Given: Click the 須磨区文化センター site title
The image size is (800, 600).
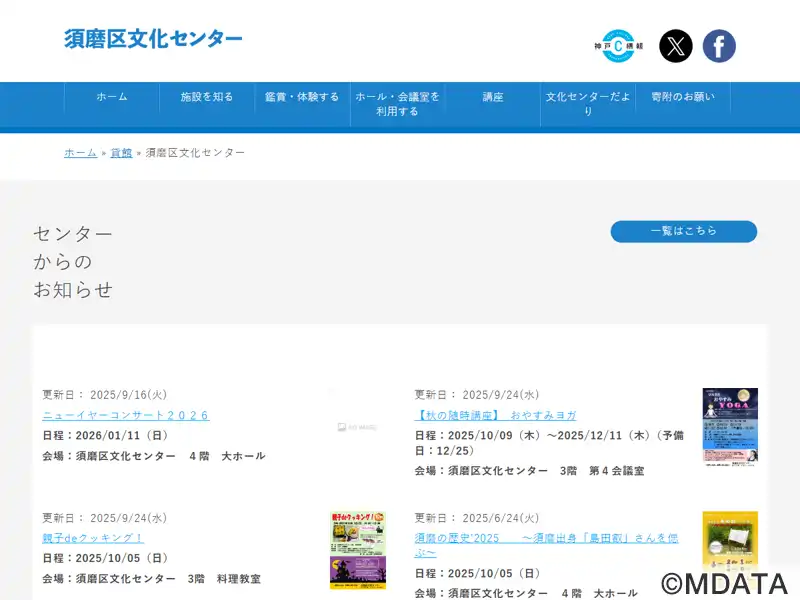Looking at the screenshot, I should [x=153, y=39].
